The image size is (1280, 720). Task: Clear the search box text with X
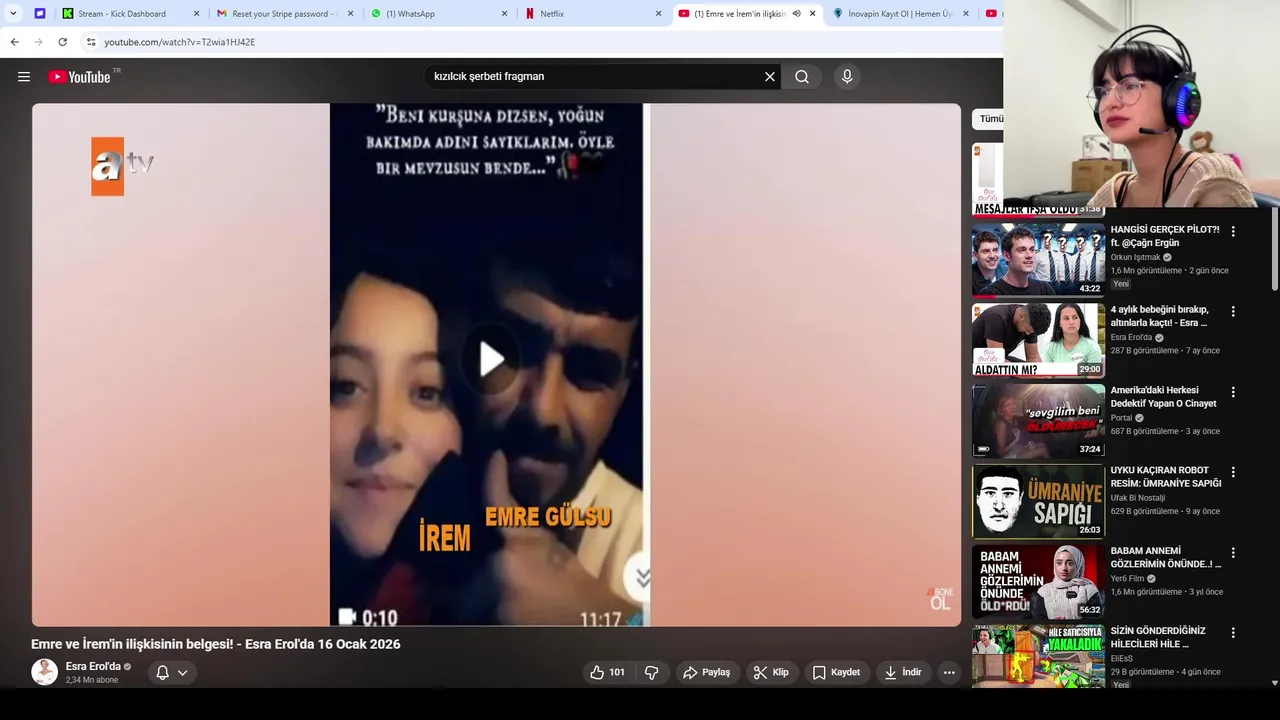770,77
